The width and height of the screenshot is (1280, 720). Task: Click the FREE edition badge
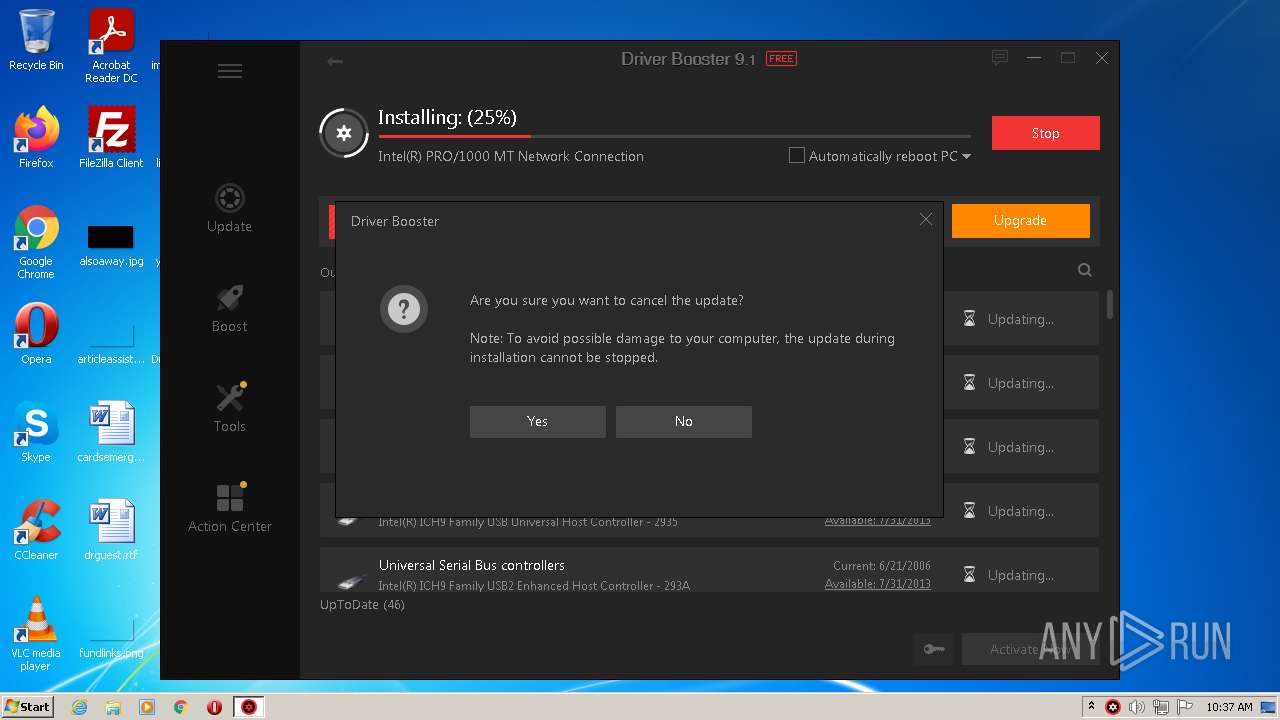[781, 59]
